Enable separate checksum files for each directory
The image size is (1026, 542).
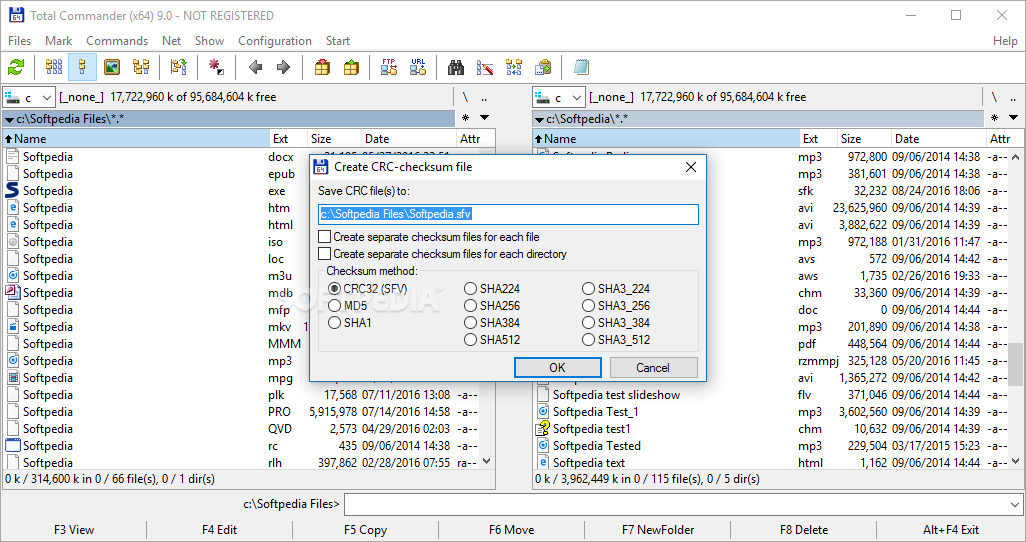(x=442, y=254)
